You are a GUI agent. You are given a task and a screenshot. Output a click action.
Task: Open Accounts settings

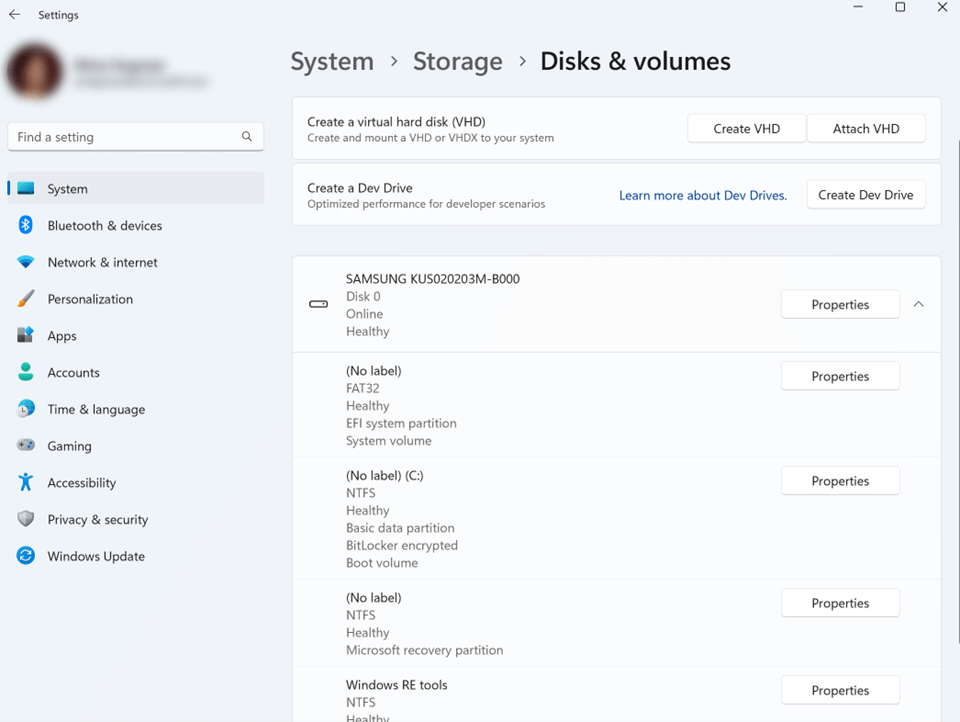[74, 372]
